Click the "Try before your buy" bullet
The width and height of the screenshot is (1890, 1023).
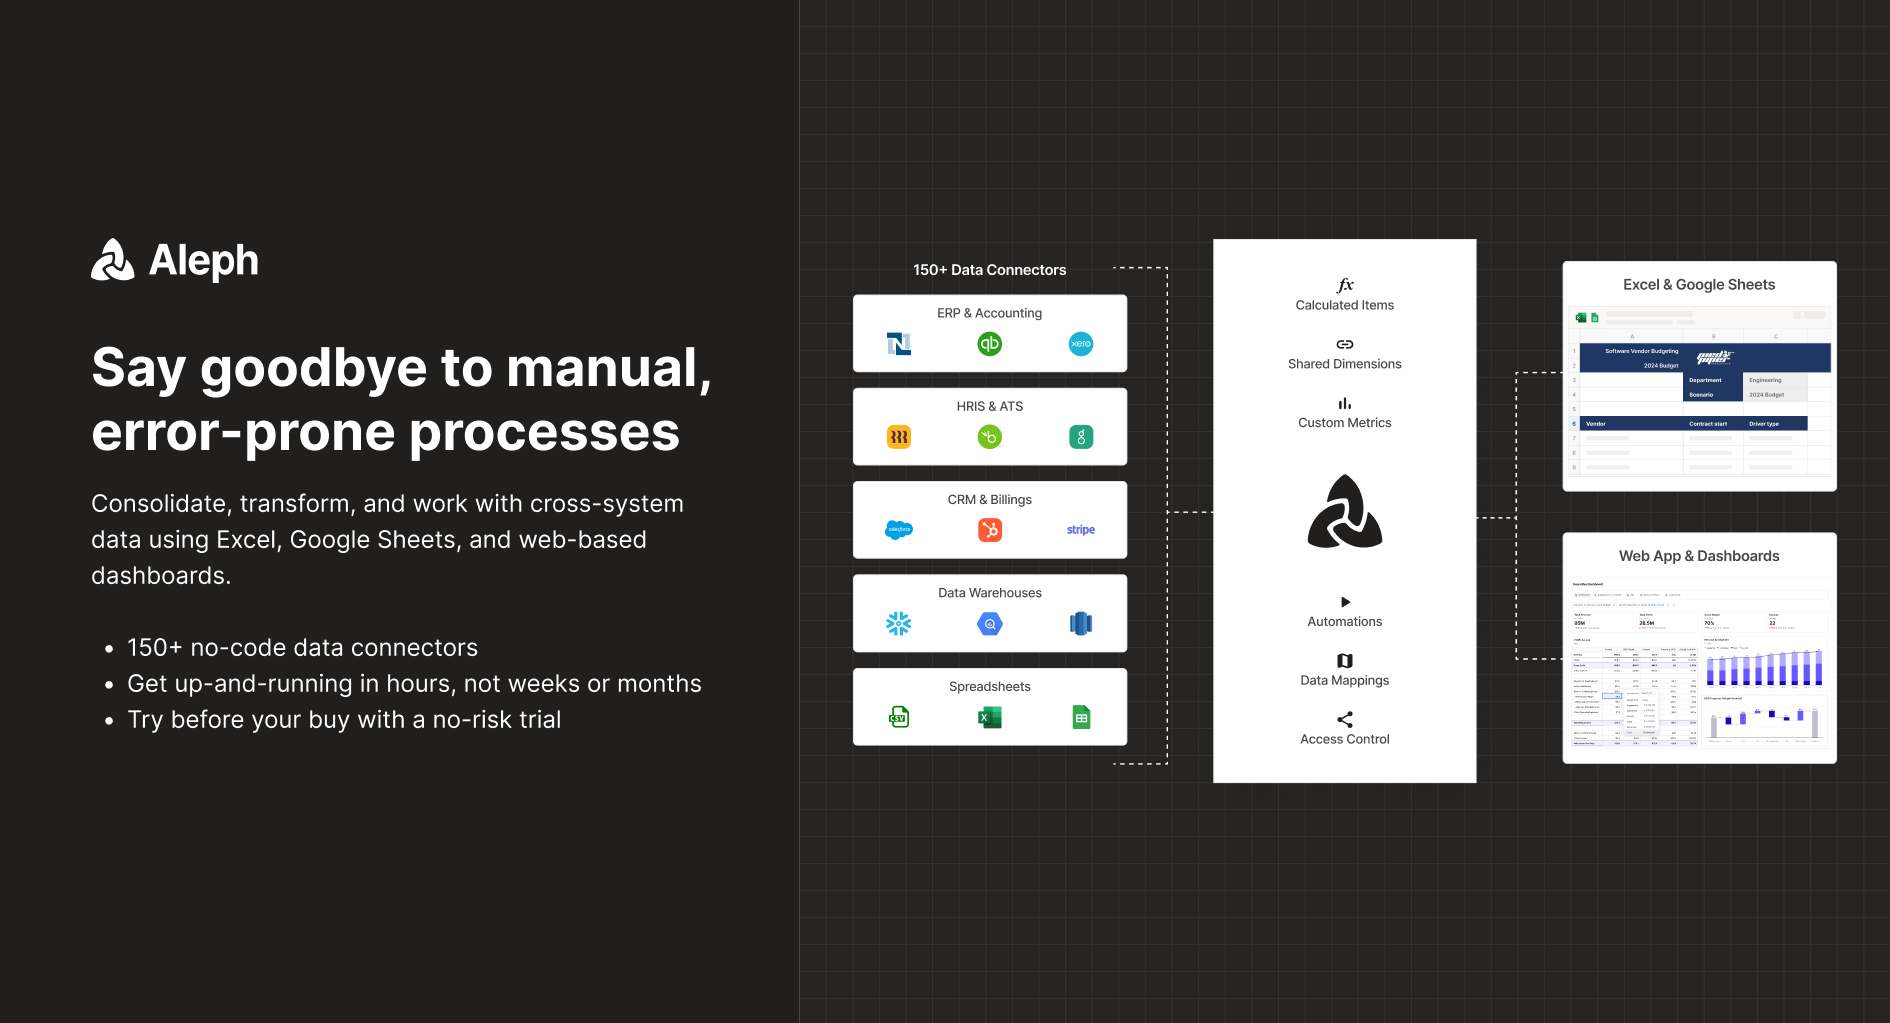[x=344, y=719]
